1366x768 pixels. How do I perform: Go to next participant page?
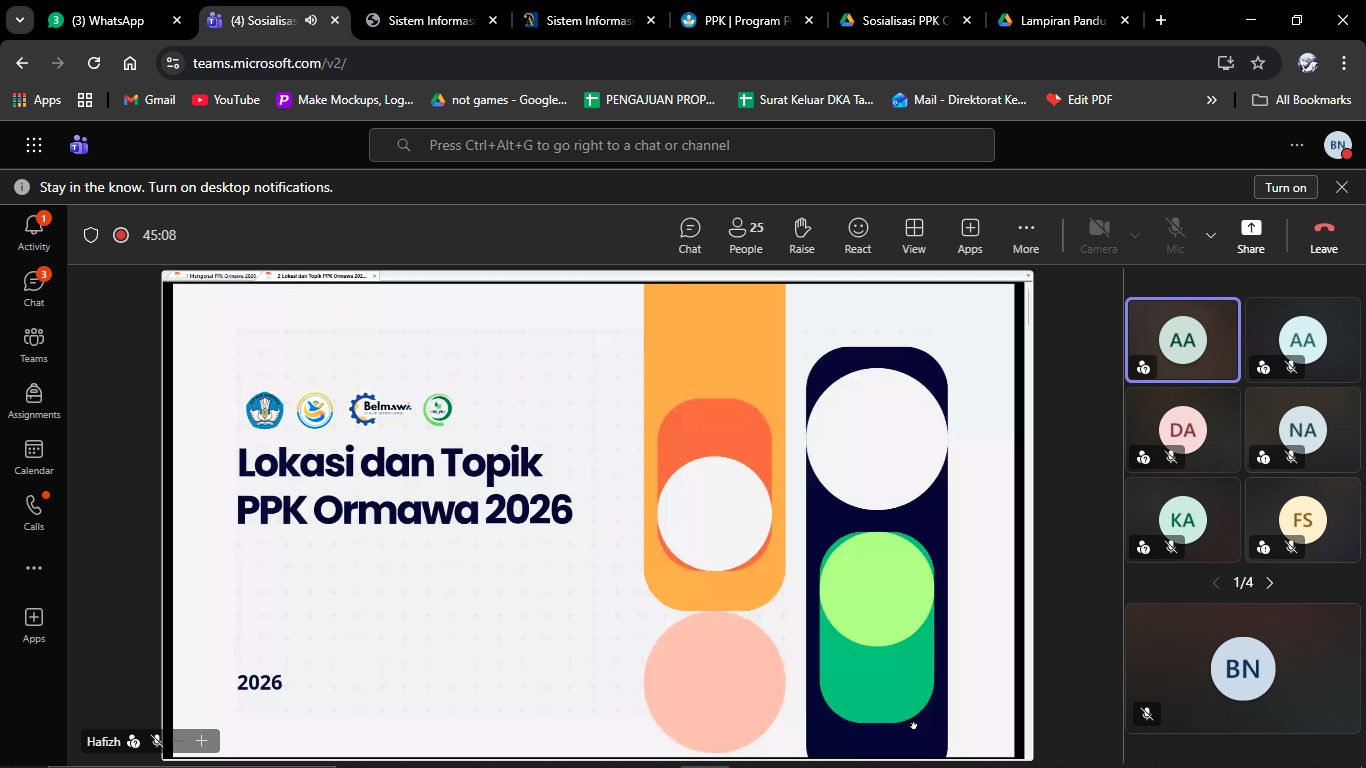(1270, 583)
